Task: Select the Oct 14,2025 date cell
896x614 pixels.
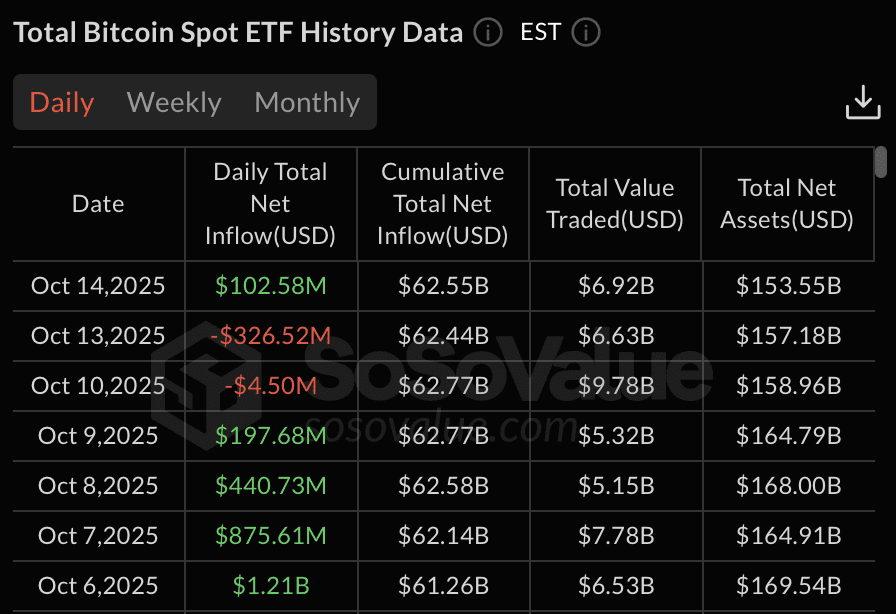Action: (x=98, y=286)
